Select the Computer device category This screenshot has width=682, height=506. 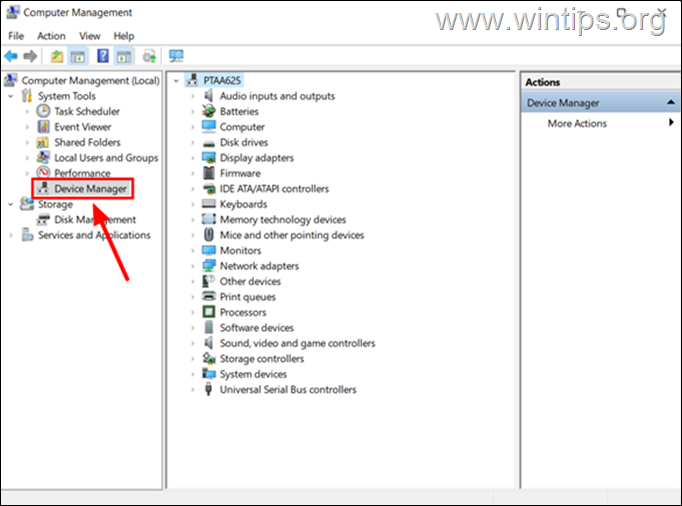[242, 127]
